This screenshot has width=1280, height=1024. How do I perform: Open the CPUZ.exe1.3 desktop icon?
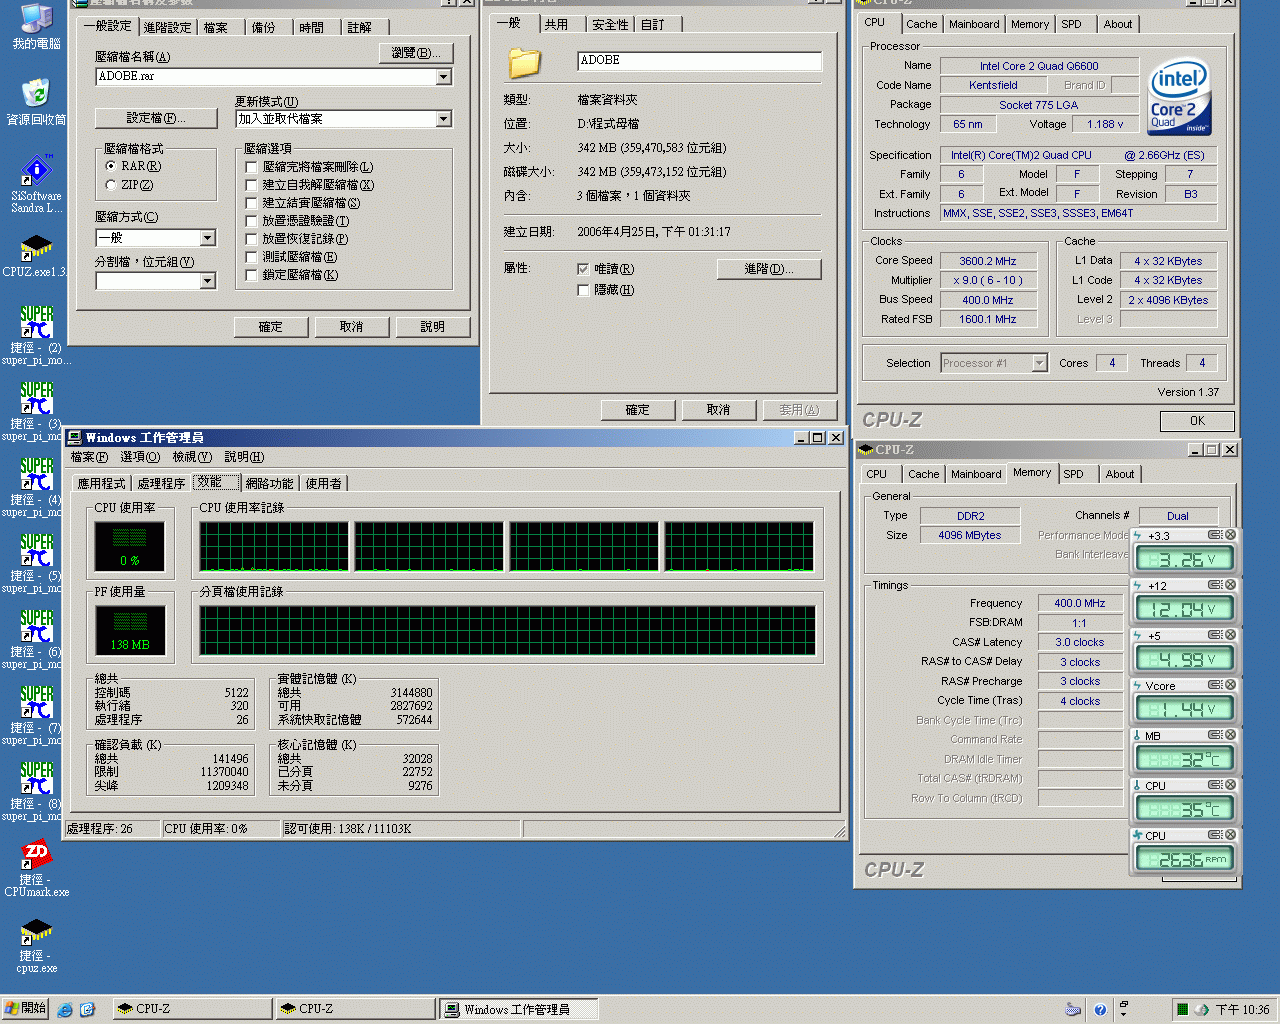point(36,257)
